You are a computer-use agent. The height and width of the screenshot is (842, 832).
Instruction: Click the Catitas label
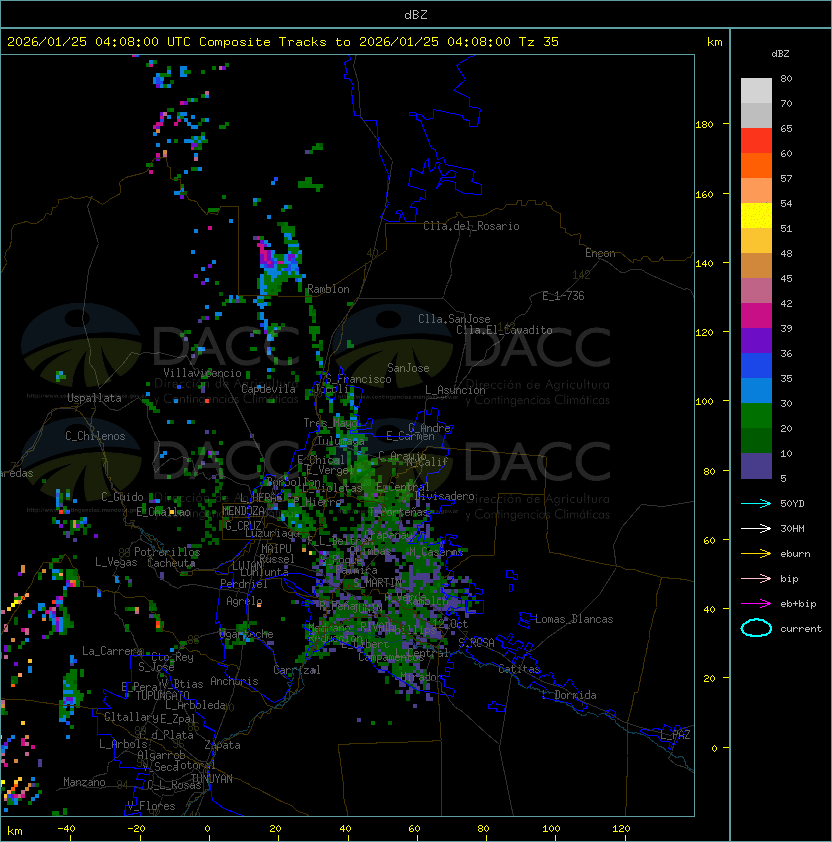click(519, 669)
